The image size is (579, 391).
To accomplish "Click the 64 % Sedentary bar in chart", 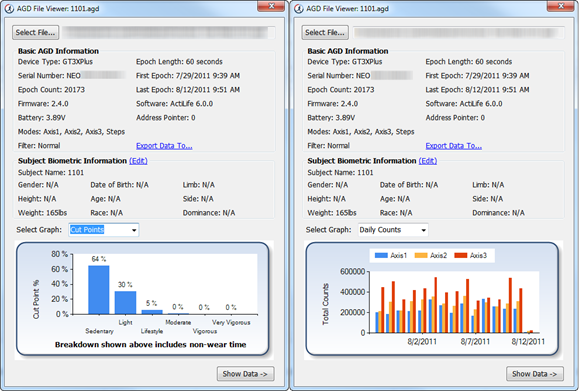I will pos(99,290).
